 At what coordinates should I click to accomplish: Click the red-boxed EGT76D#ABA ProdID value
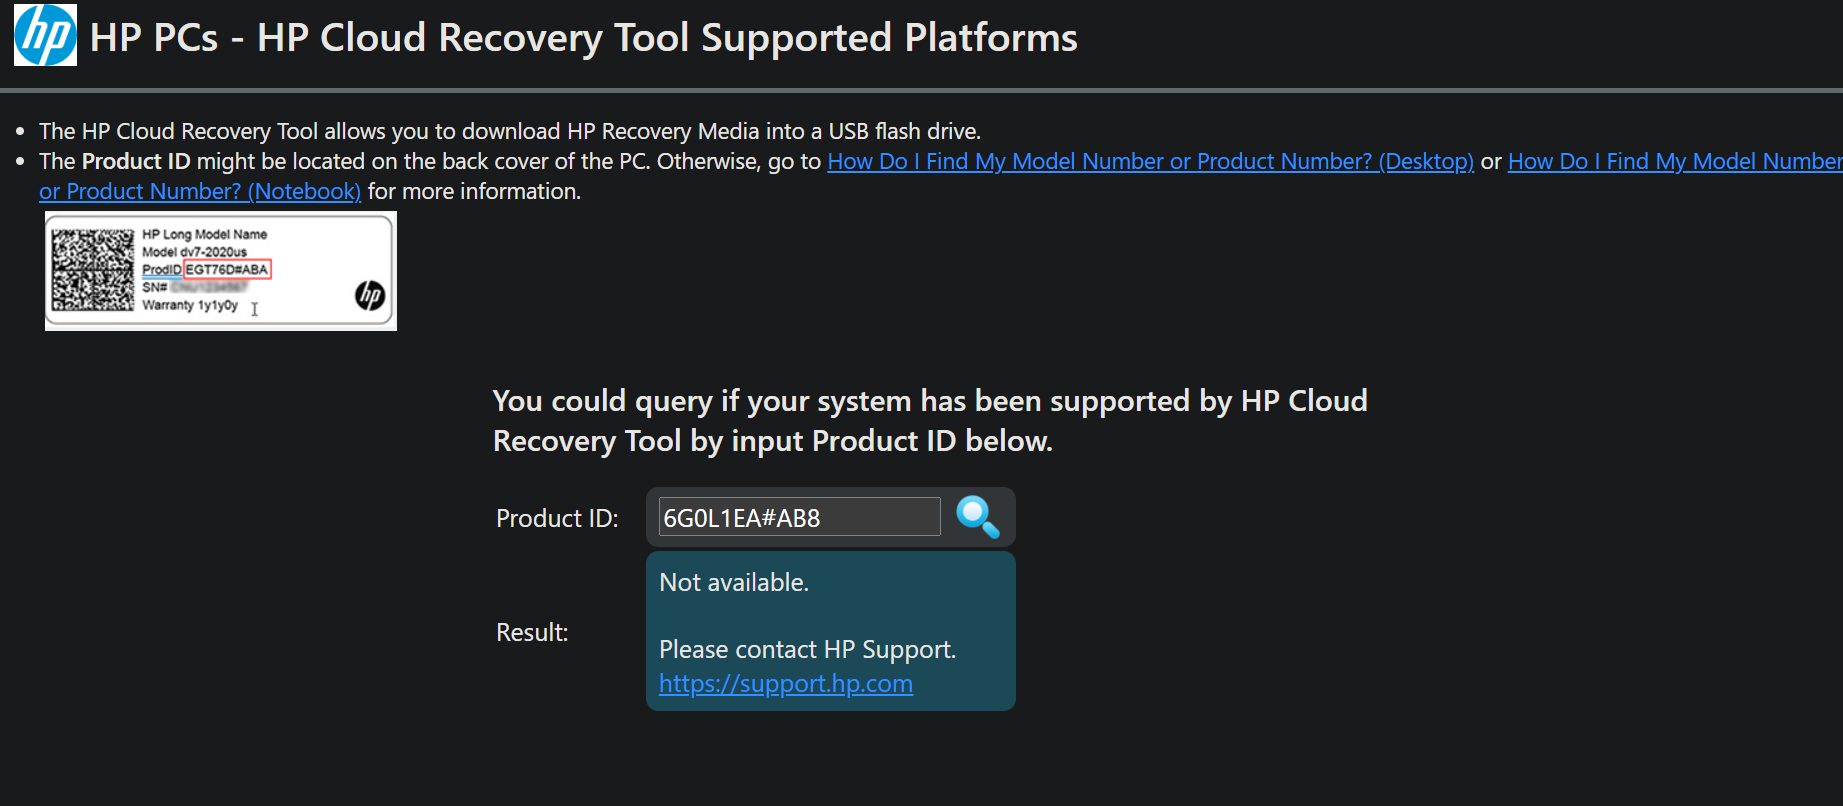point(227,270)
